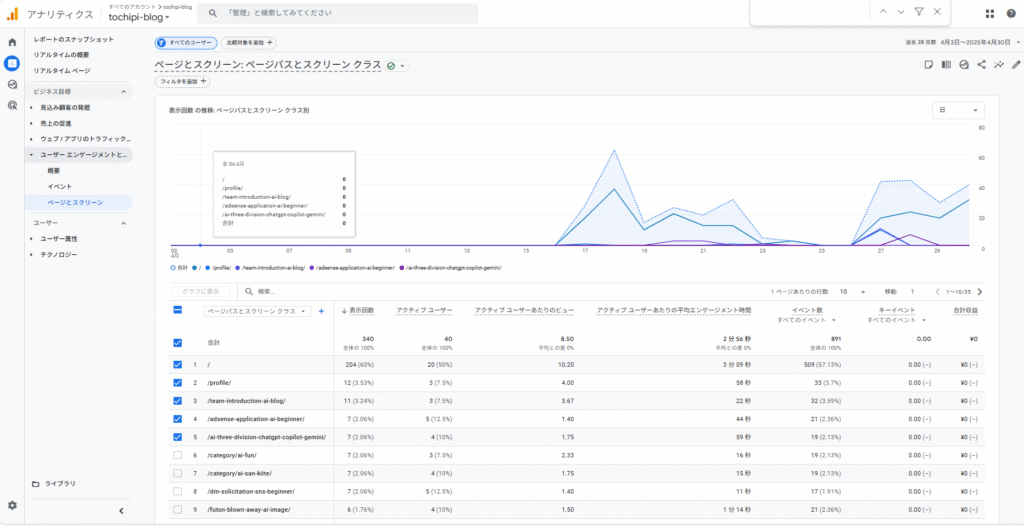Uncheck the /ai-three-division-chatgpt-copilot-gemini/ checkbox

[x=177, y=437]
